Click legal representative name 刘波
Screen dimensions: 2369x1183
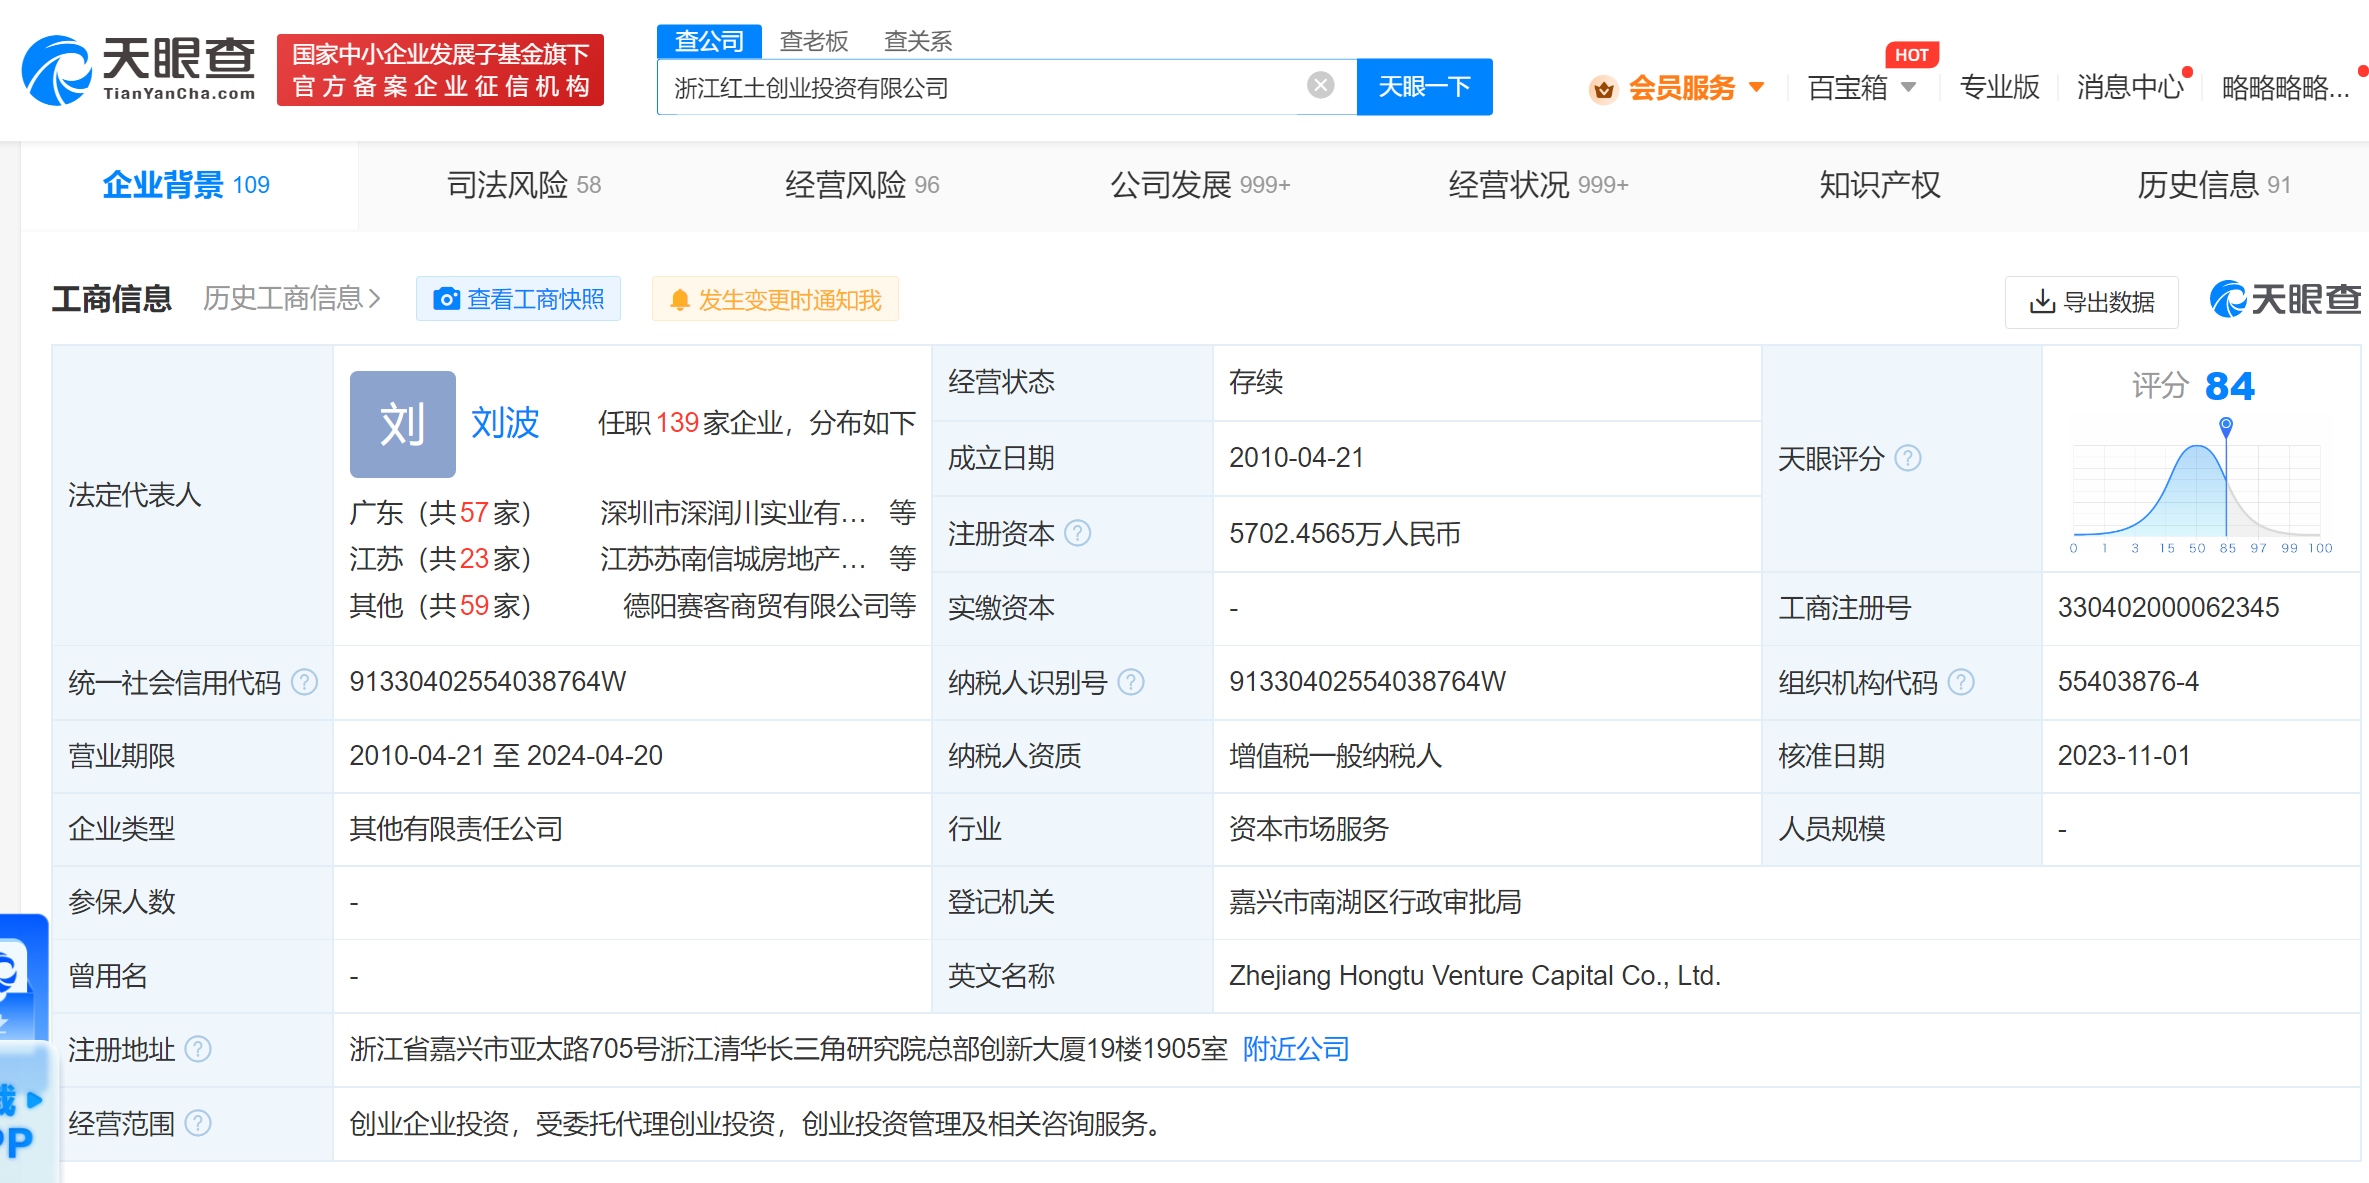coord(505,423)
